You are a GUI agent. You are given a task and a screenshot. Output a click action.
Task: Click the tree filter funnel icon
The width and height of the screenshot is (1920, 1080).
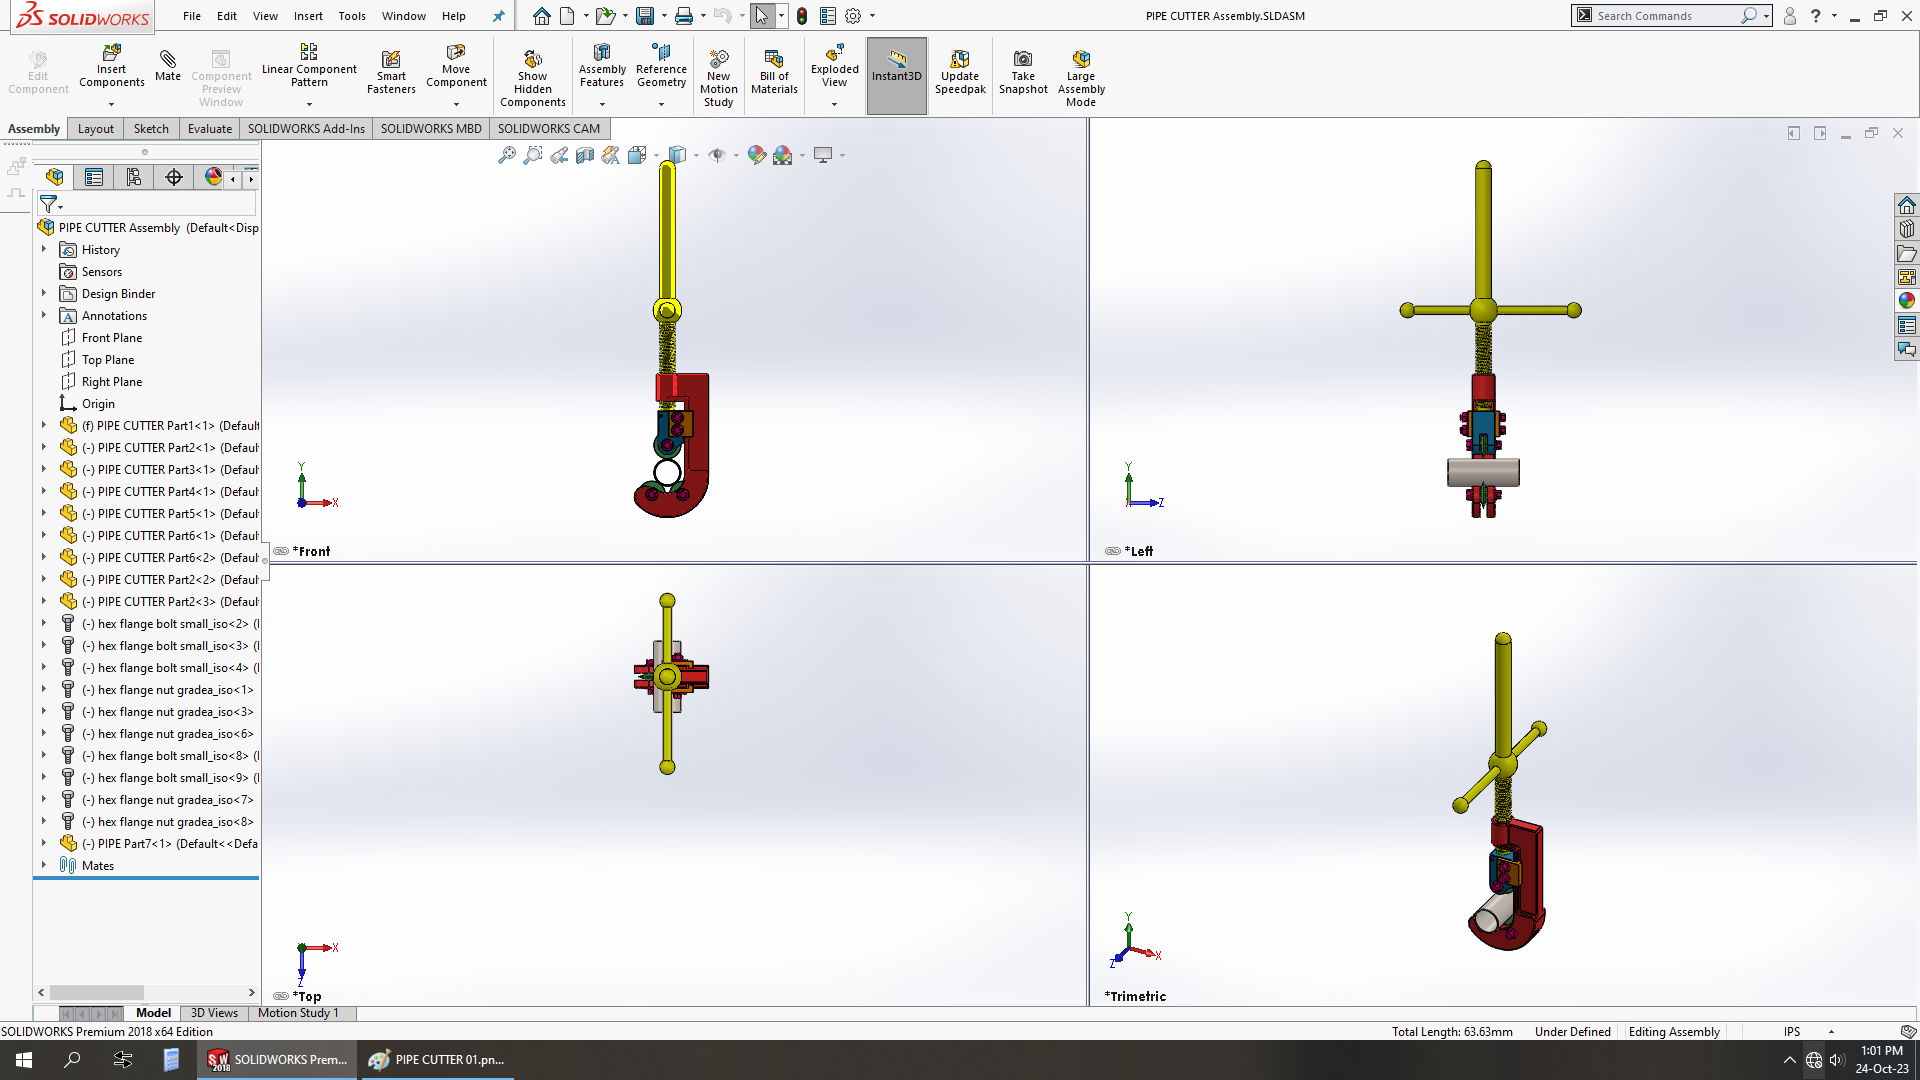pos(48,204)
